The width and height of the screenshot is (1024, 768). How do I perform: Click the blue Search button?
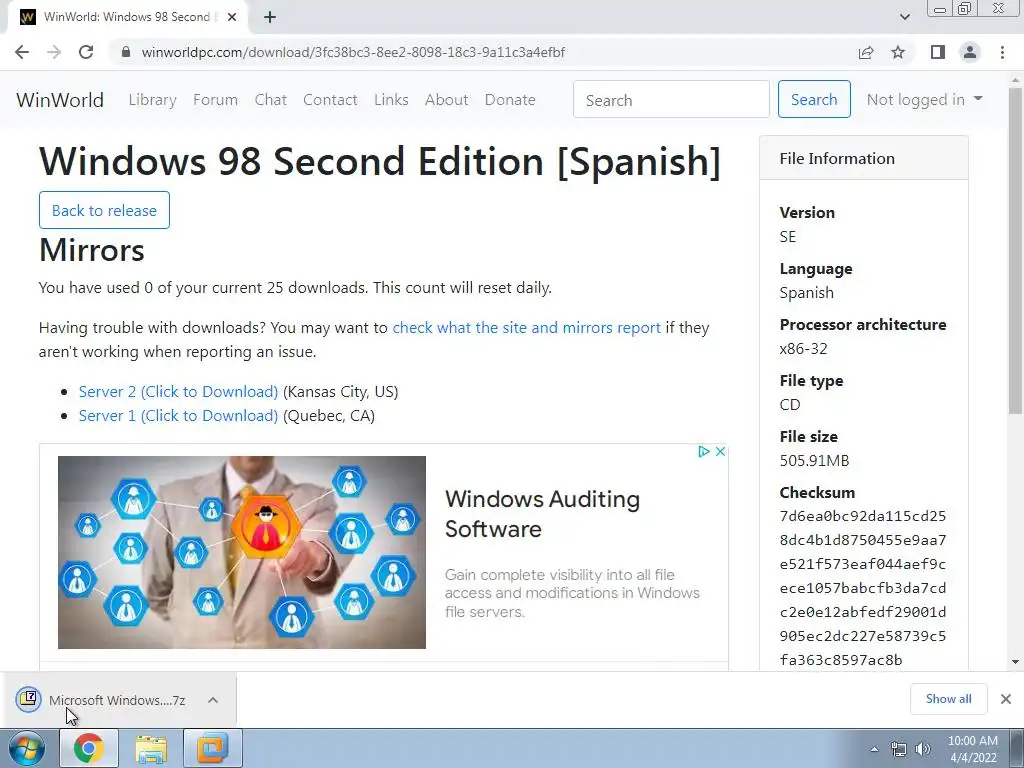[x=814, y=99]
